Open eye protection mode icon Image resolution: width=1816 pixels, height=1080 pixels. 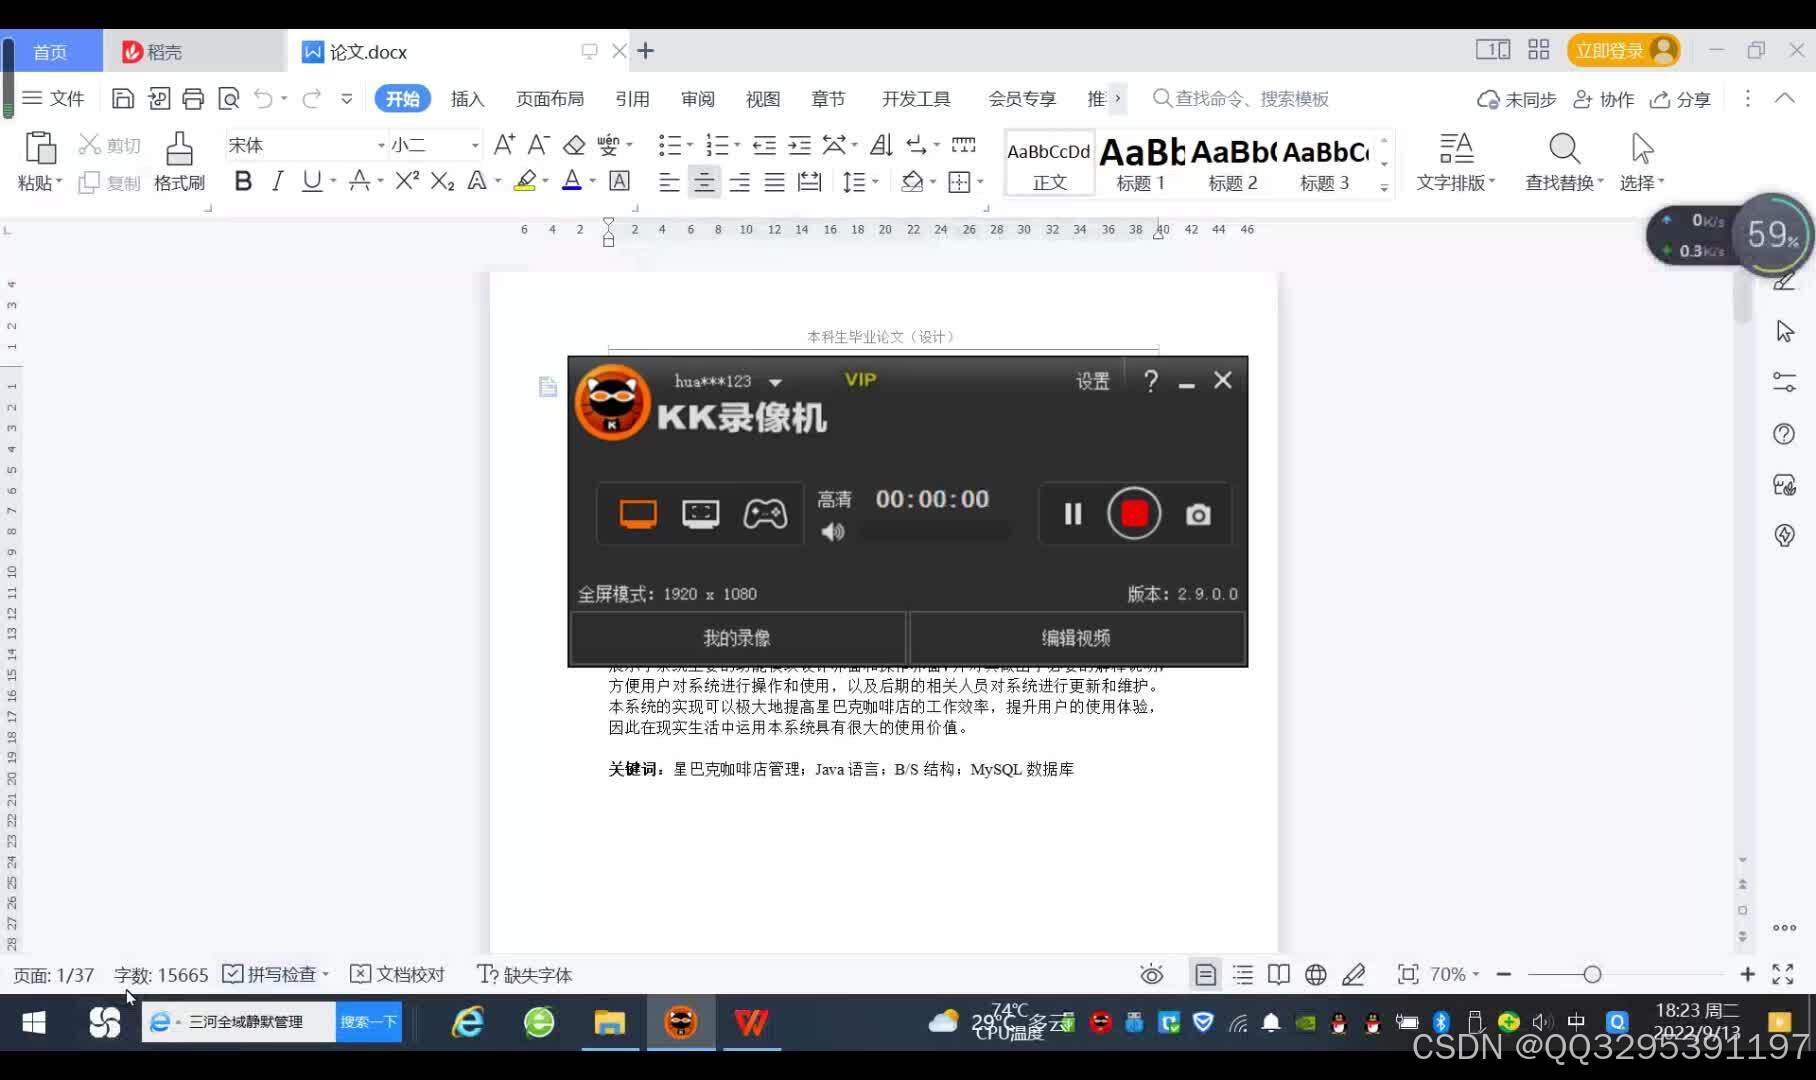[1152, 974]
